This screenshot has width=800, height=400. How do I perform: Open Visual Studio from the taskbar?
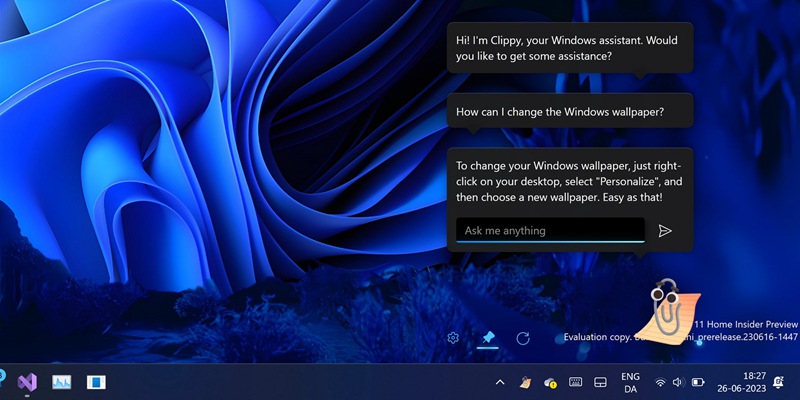(27, 382)
